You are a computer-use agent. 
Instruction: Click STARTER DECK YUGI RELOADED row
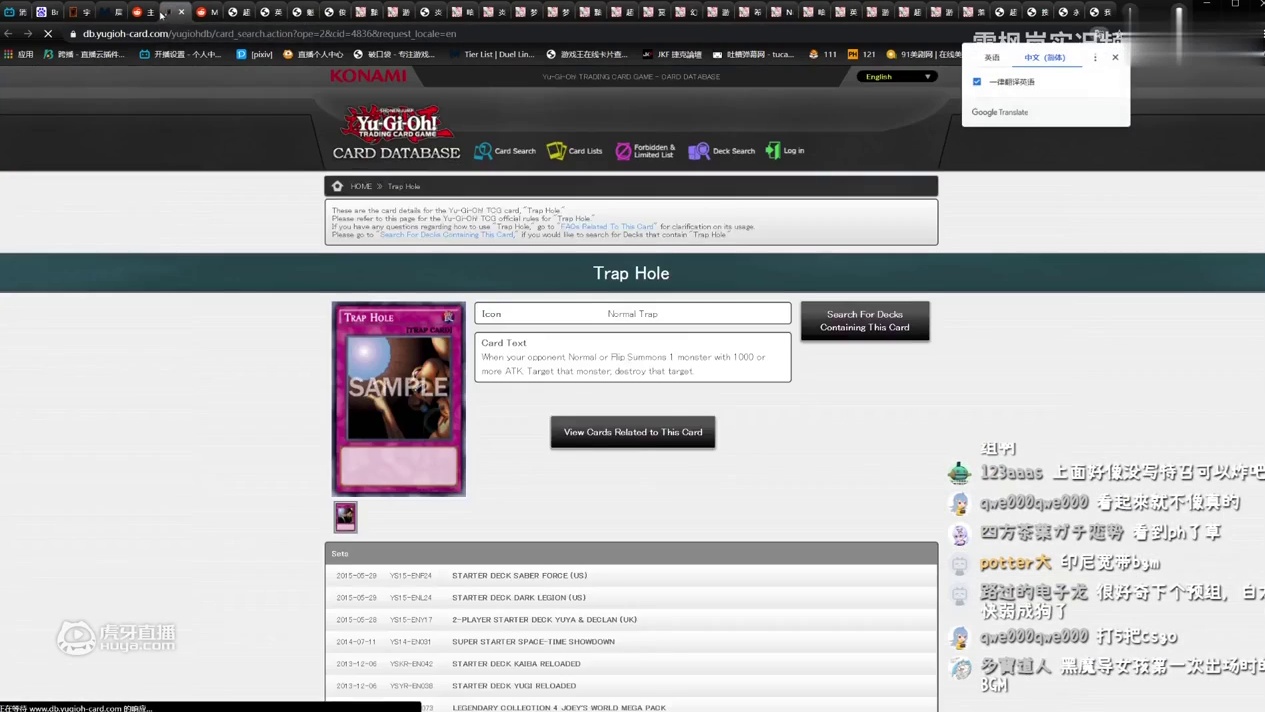631,686
